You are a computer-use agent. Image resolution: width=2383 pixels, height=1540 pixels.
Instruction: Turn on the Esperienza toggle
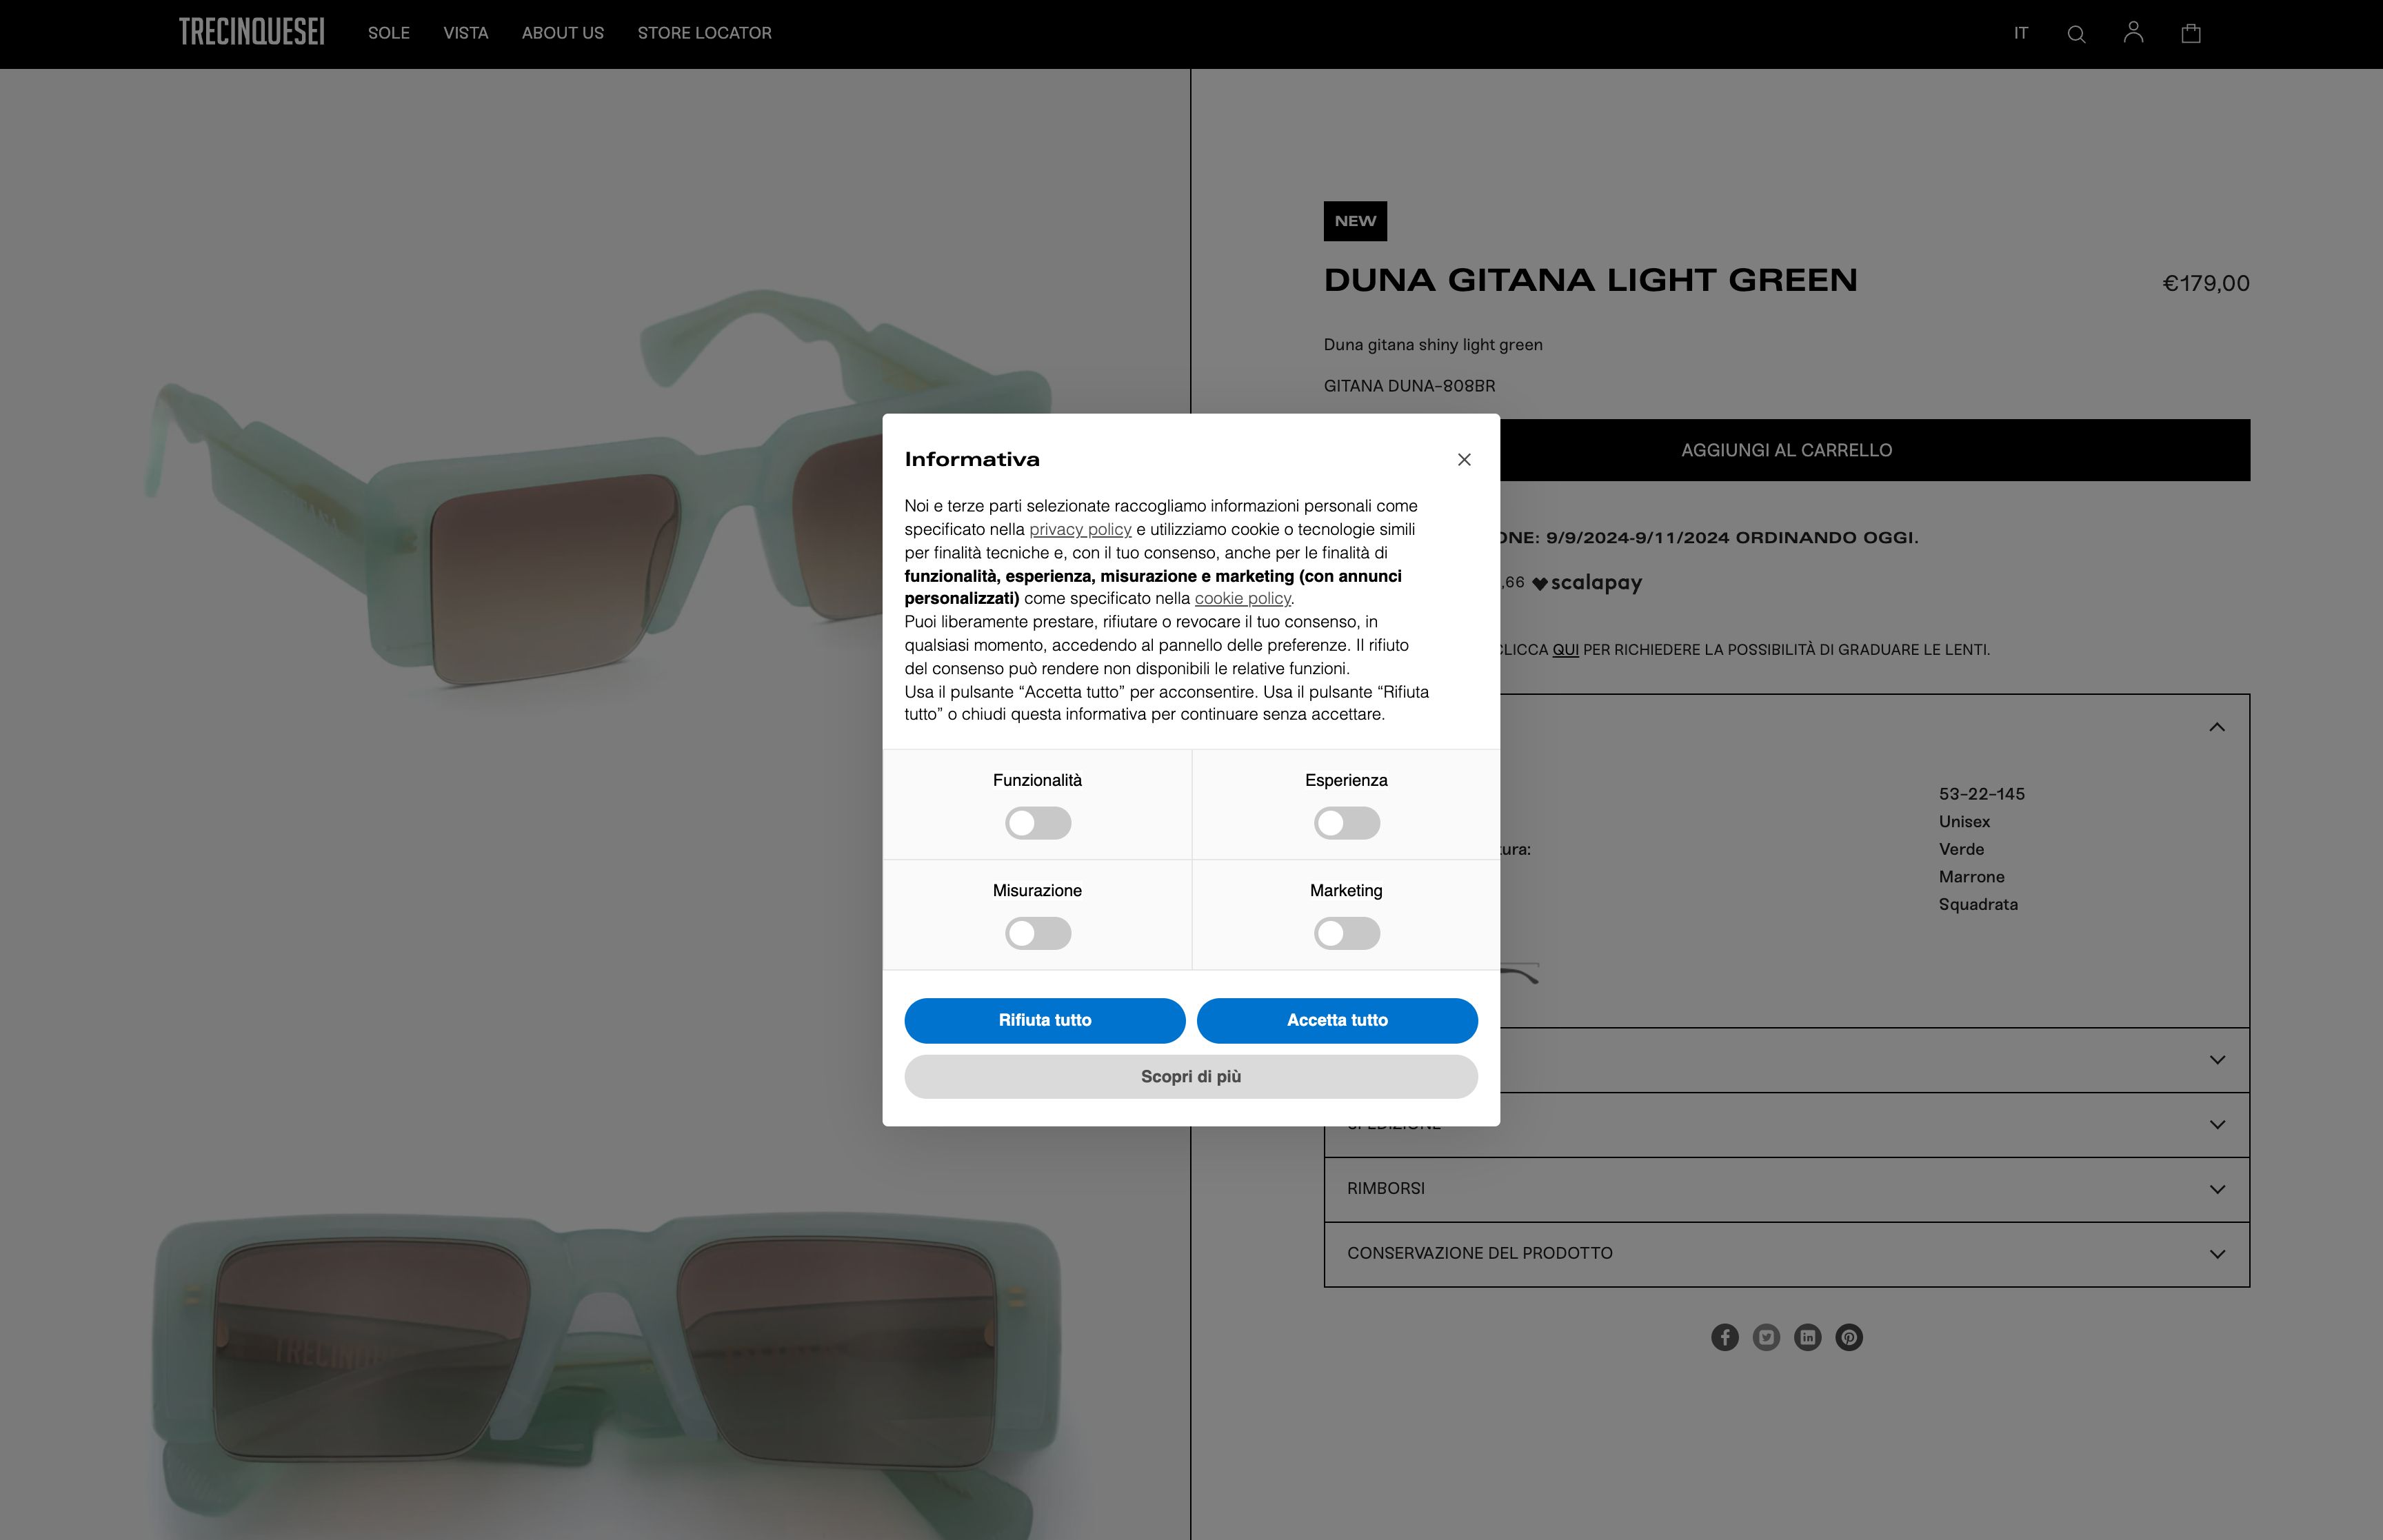[x=1346, y=823]
